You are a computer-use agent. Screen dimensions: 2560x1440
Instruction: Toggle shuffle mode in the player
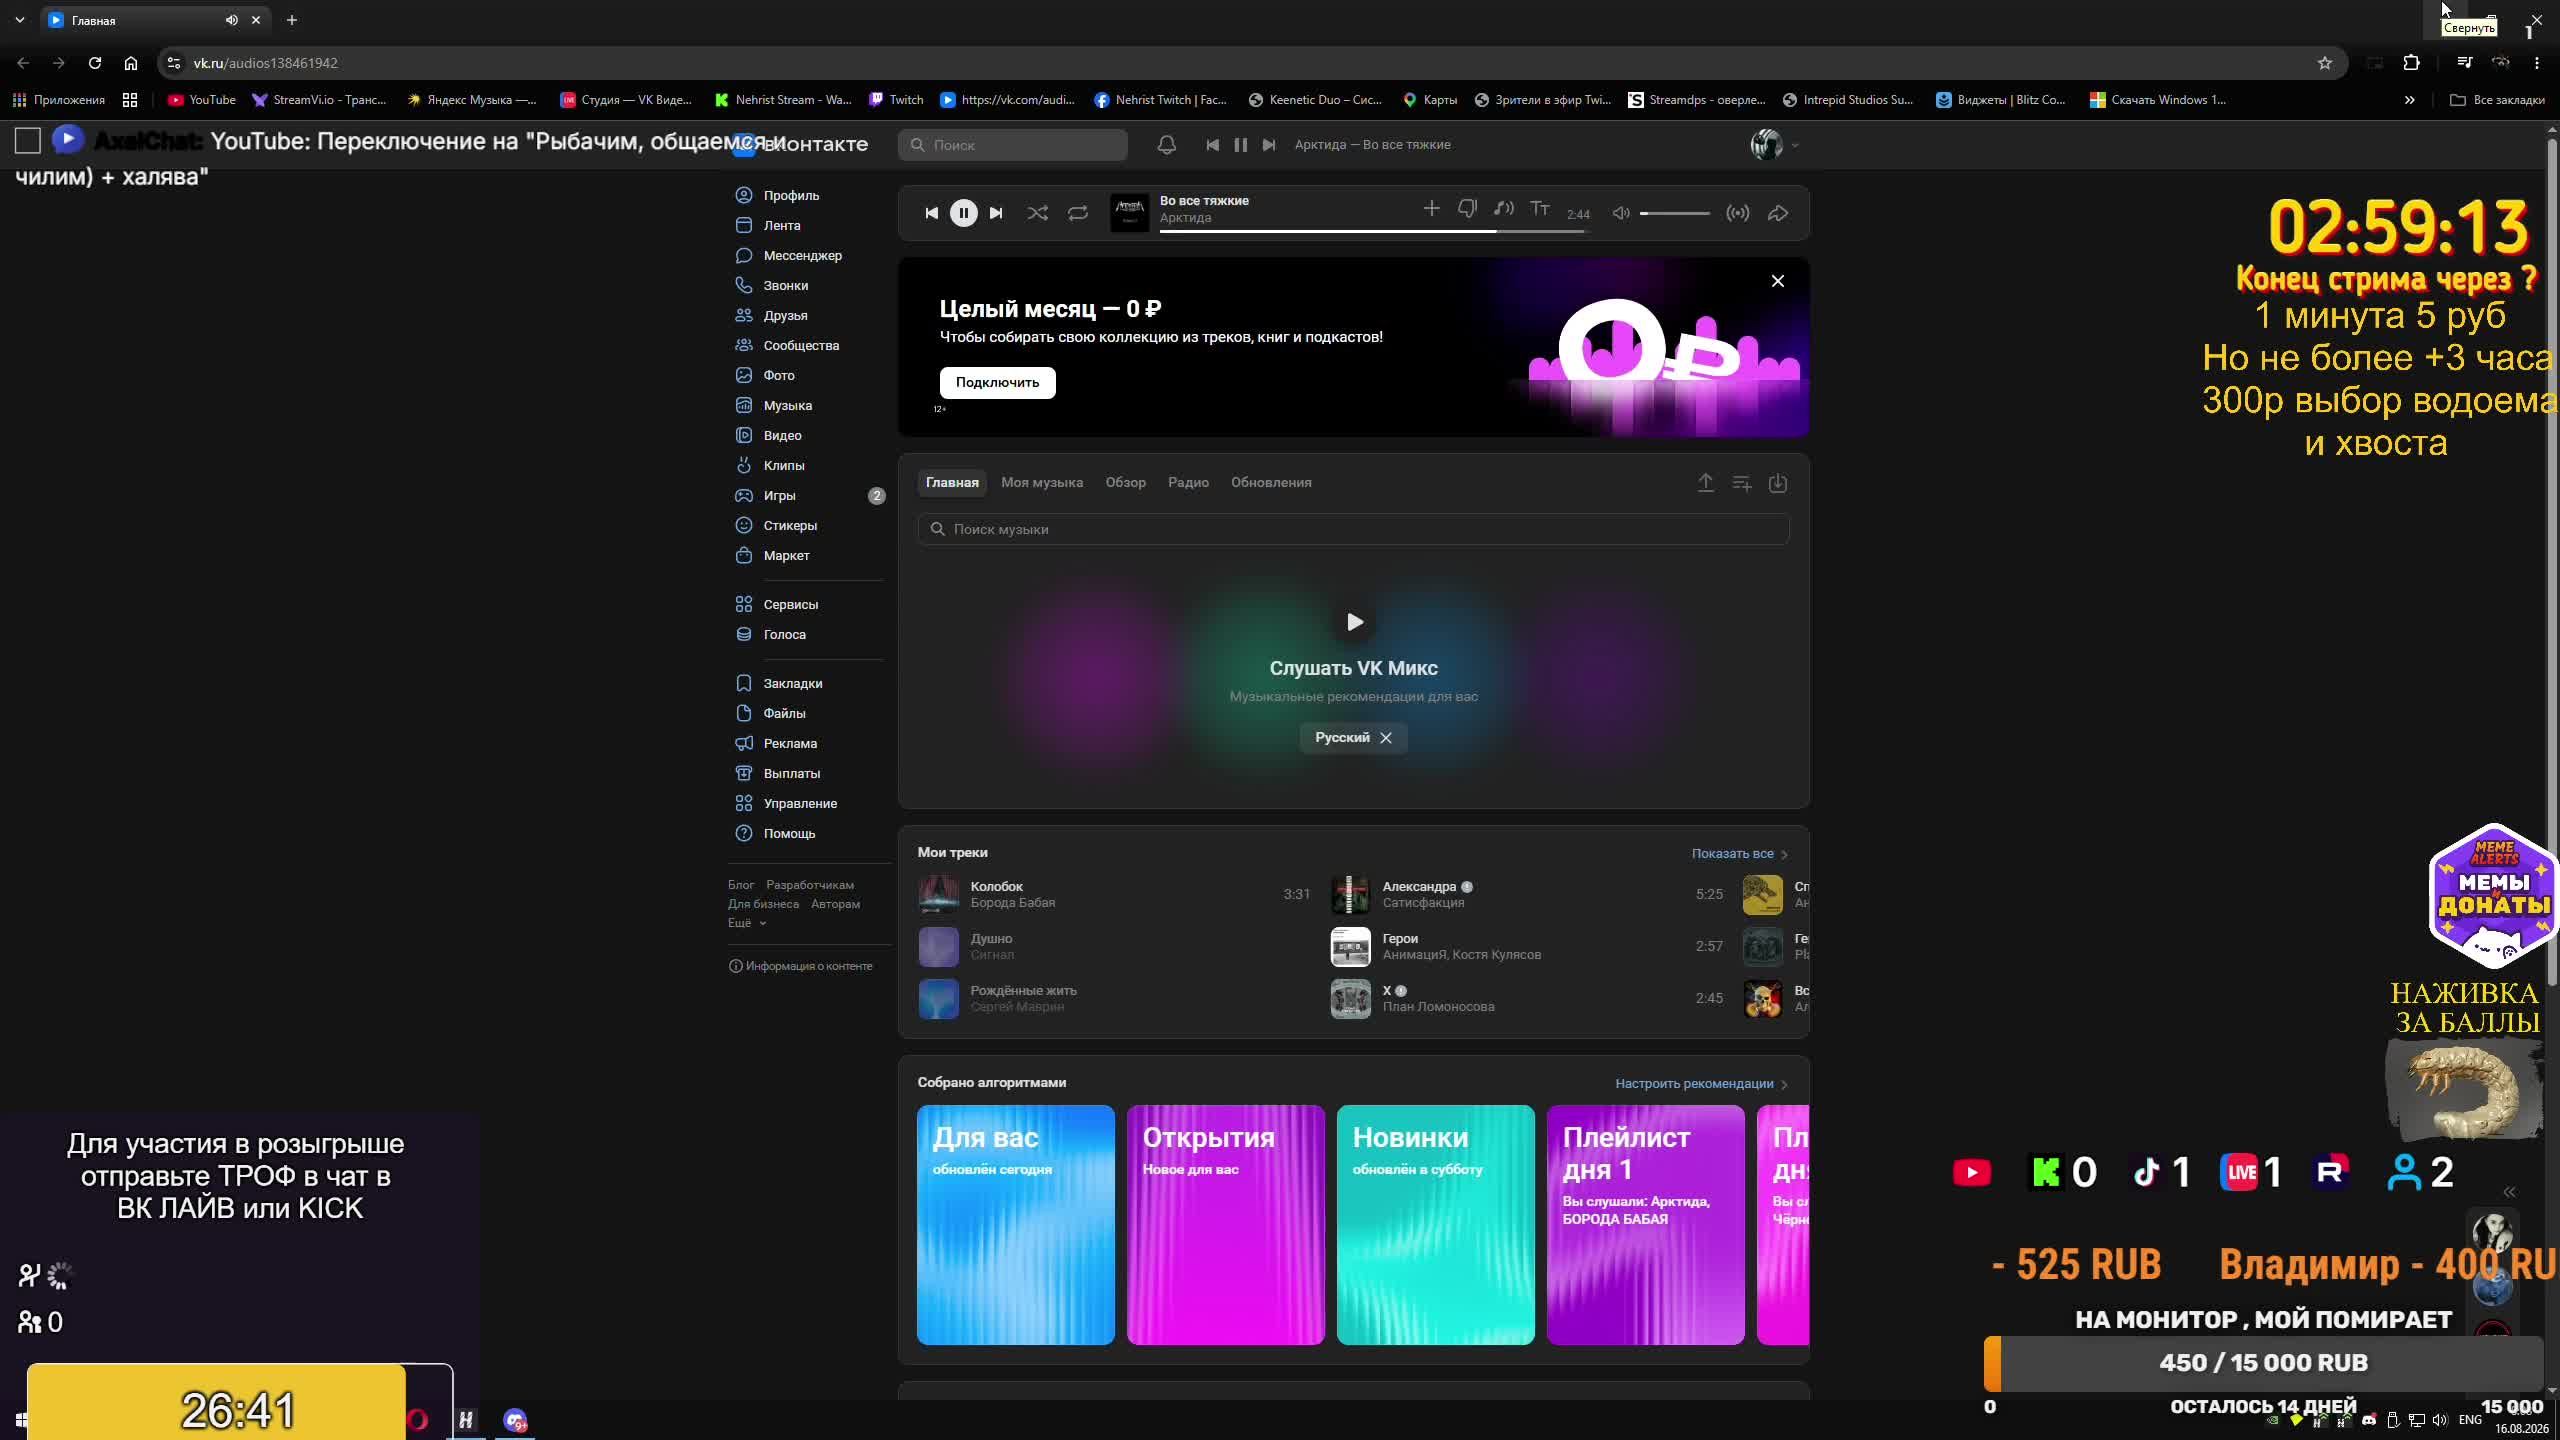(x=1037, y=213)
